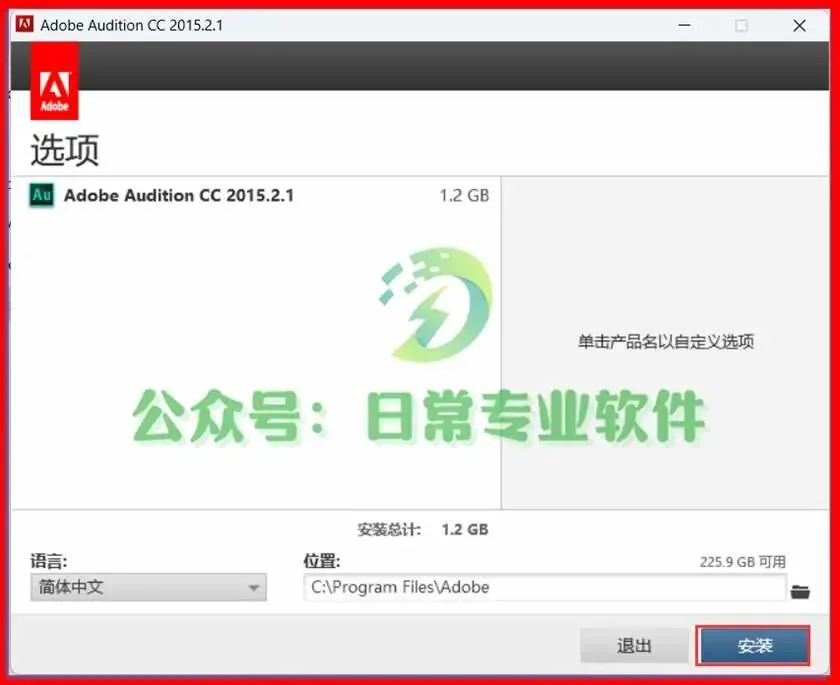Click the 退出 exit button

pos(634,645)
